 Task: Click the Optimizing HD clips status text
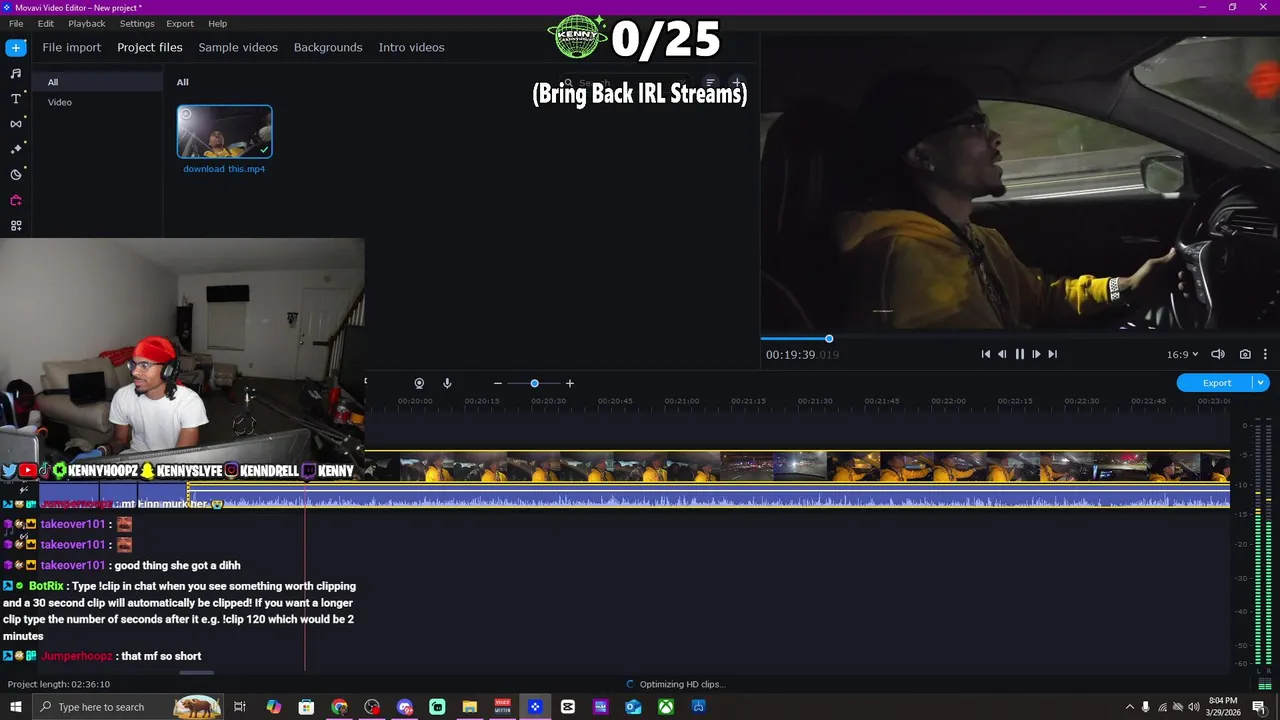(683, 684)
